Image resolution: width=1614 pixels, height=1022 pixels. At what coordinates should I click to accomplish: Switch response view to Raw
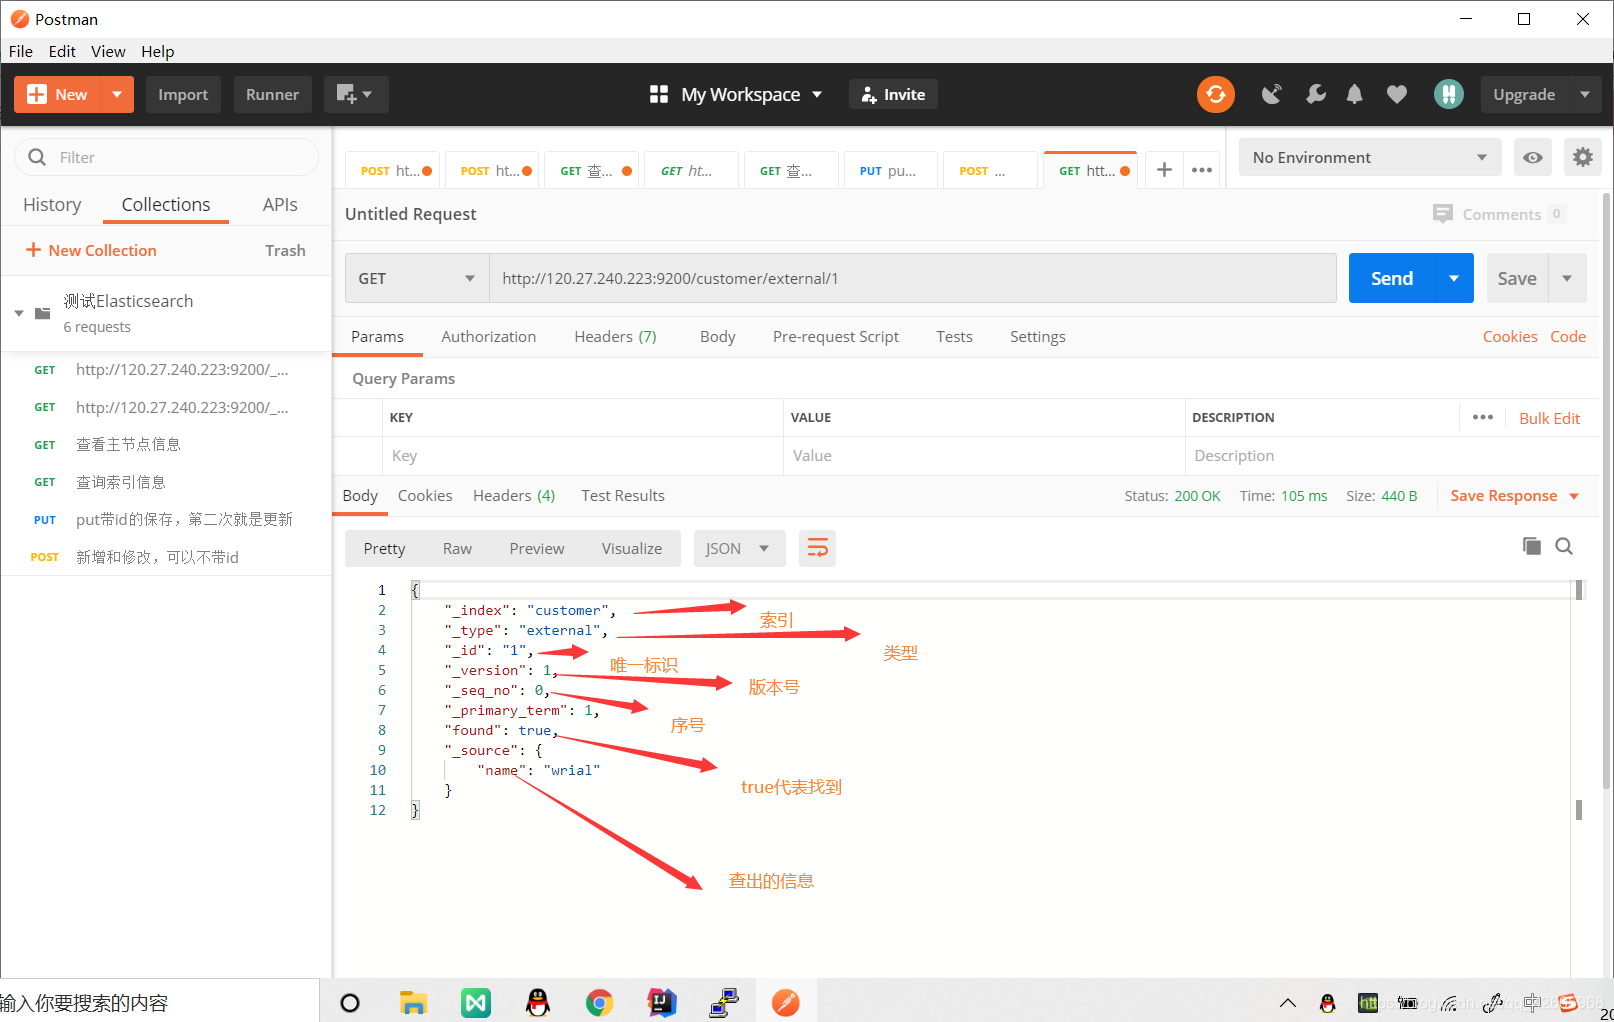pos(457,548)
